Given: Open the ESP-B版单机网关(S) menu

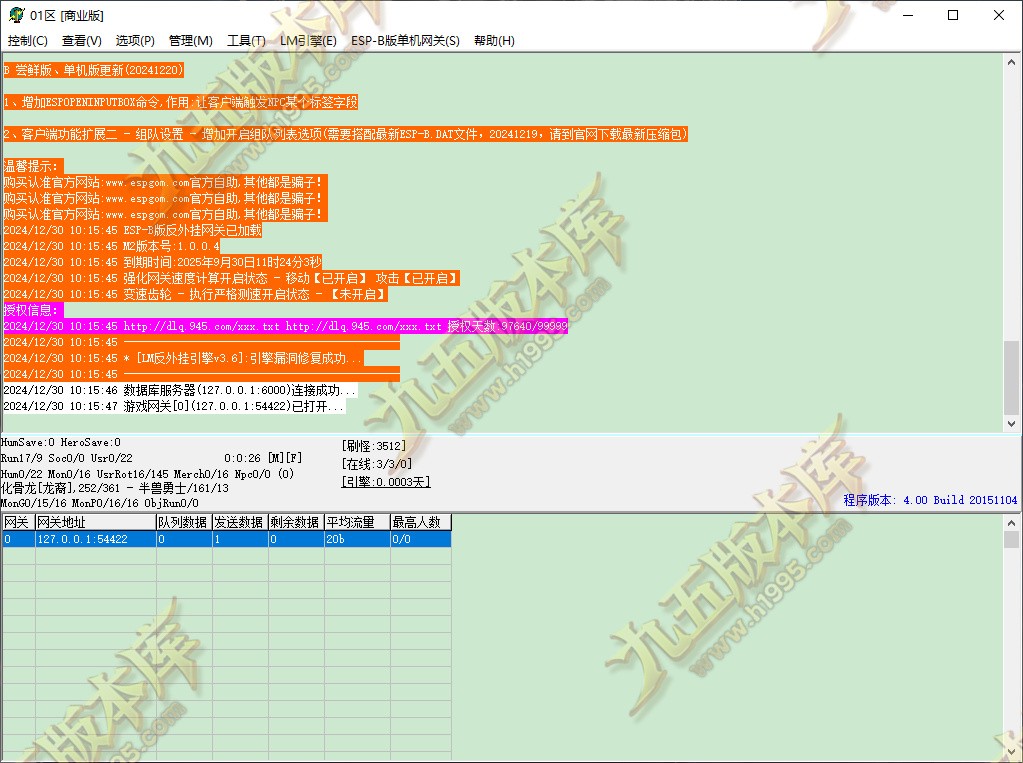Looking at the screenshot, I should [405, 40].
